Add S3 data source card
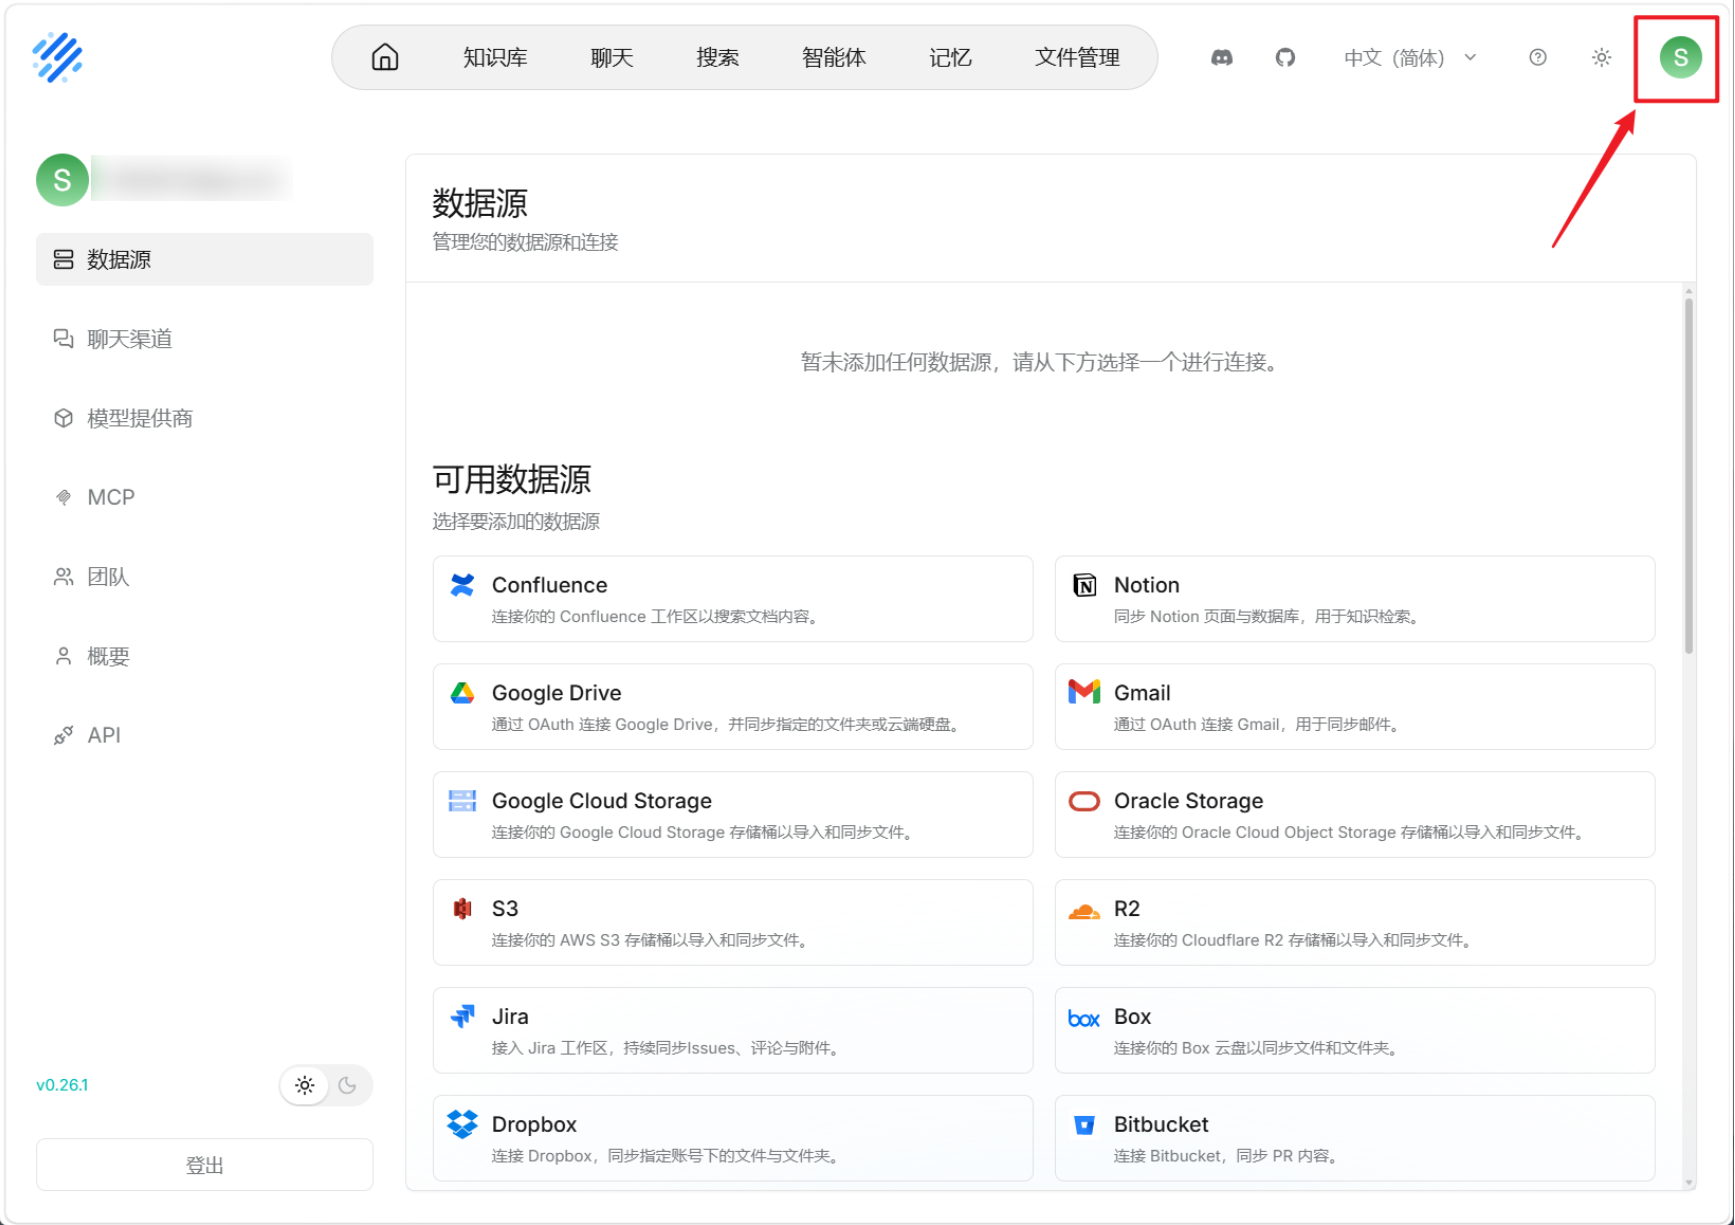This screenshot has height=1225, width=1735. (x=733, y=923)
